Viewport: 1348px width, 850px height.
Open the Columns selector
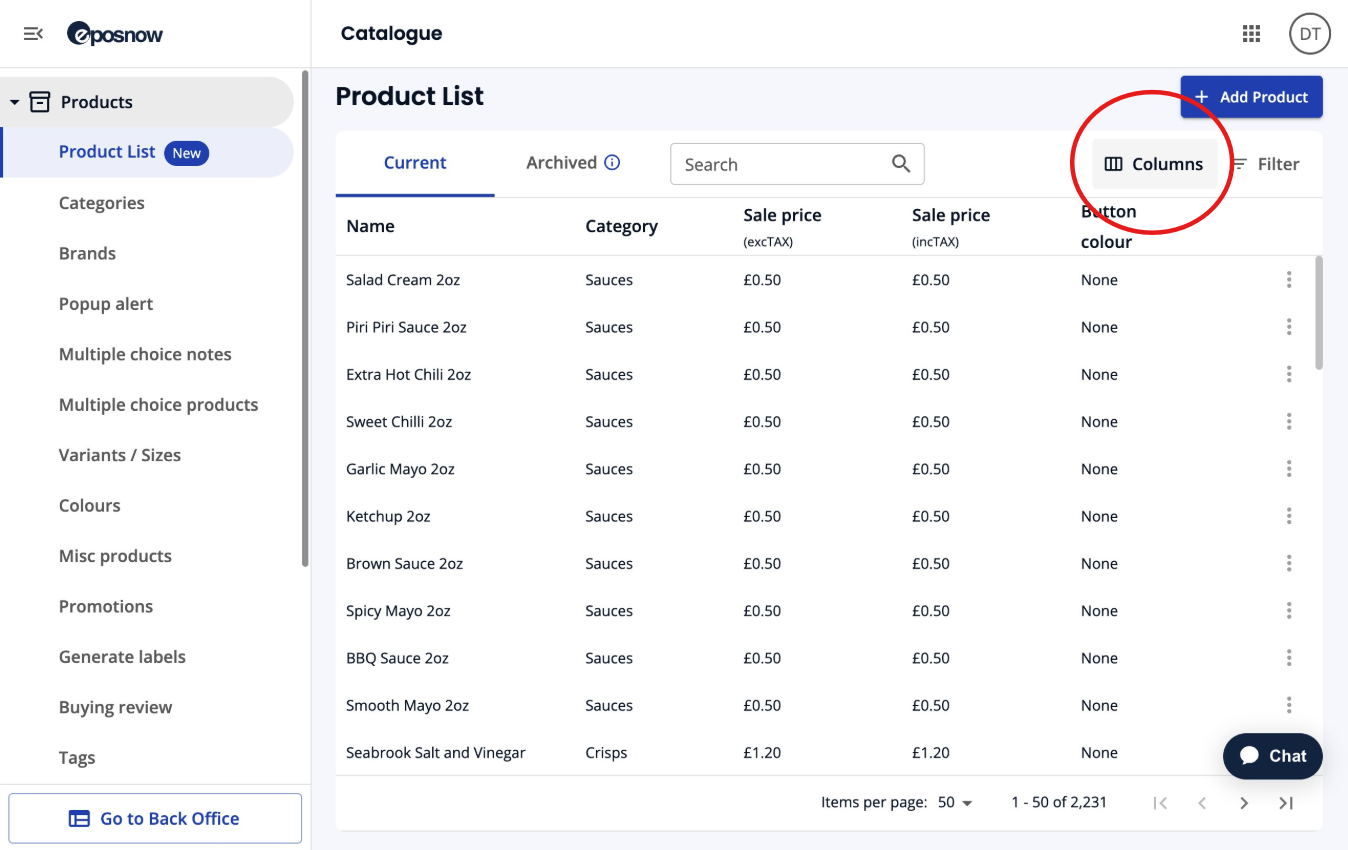(1154, 164)
